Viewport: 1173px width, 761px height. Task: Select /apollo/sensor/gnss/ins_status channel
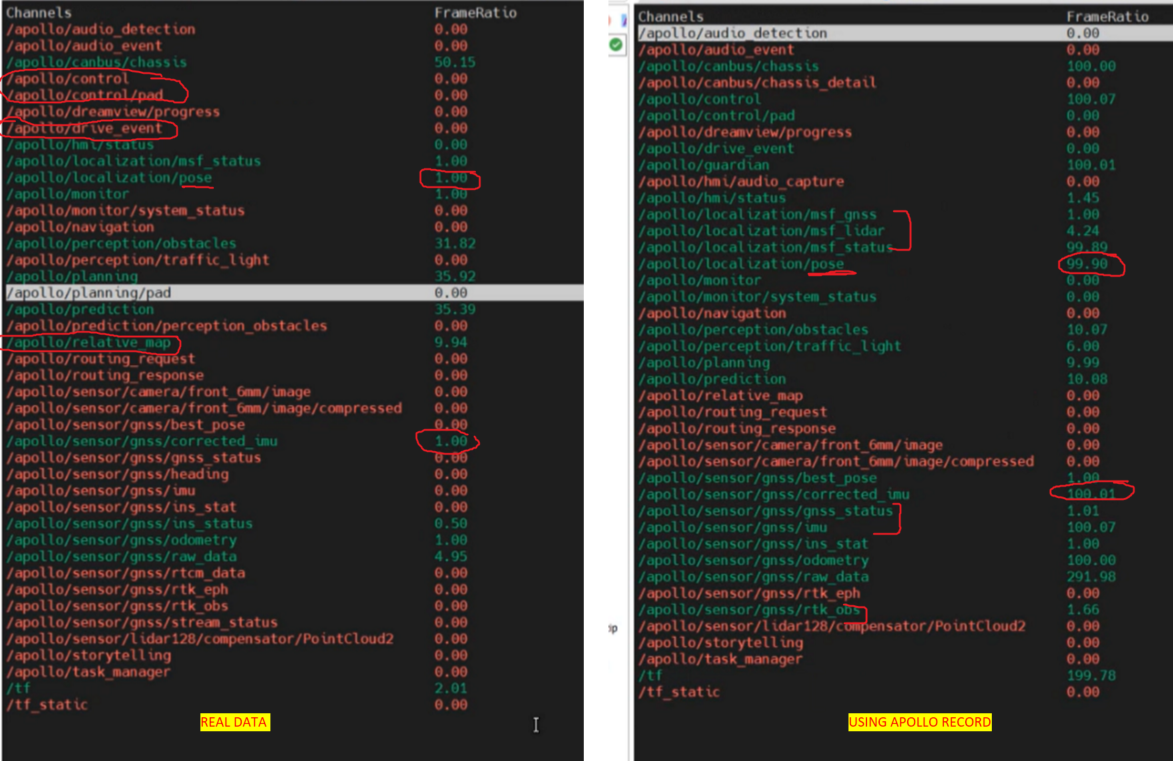[129, 523]
